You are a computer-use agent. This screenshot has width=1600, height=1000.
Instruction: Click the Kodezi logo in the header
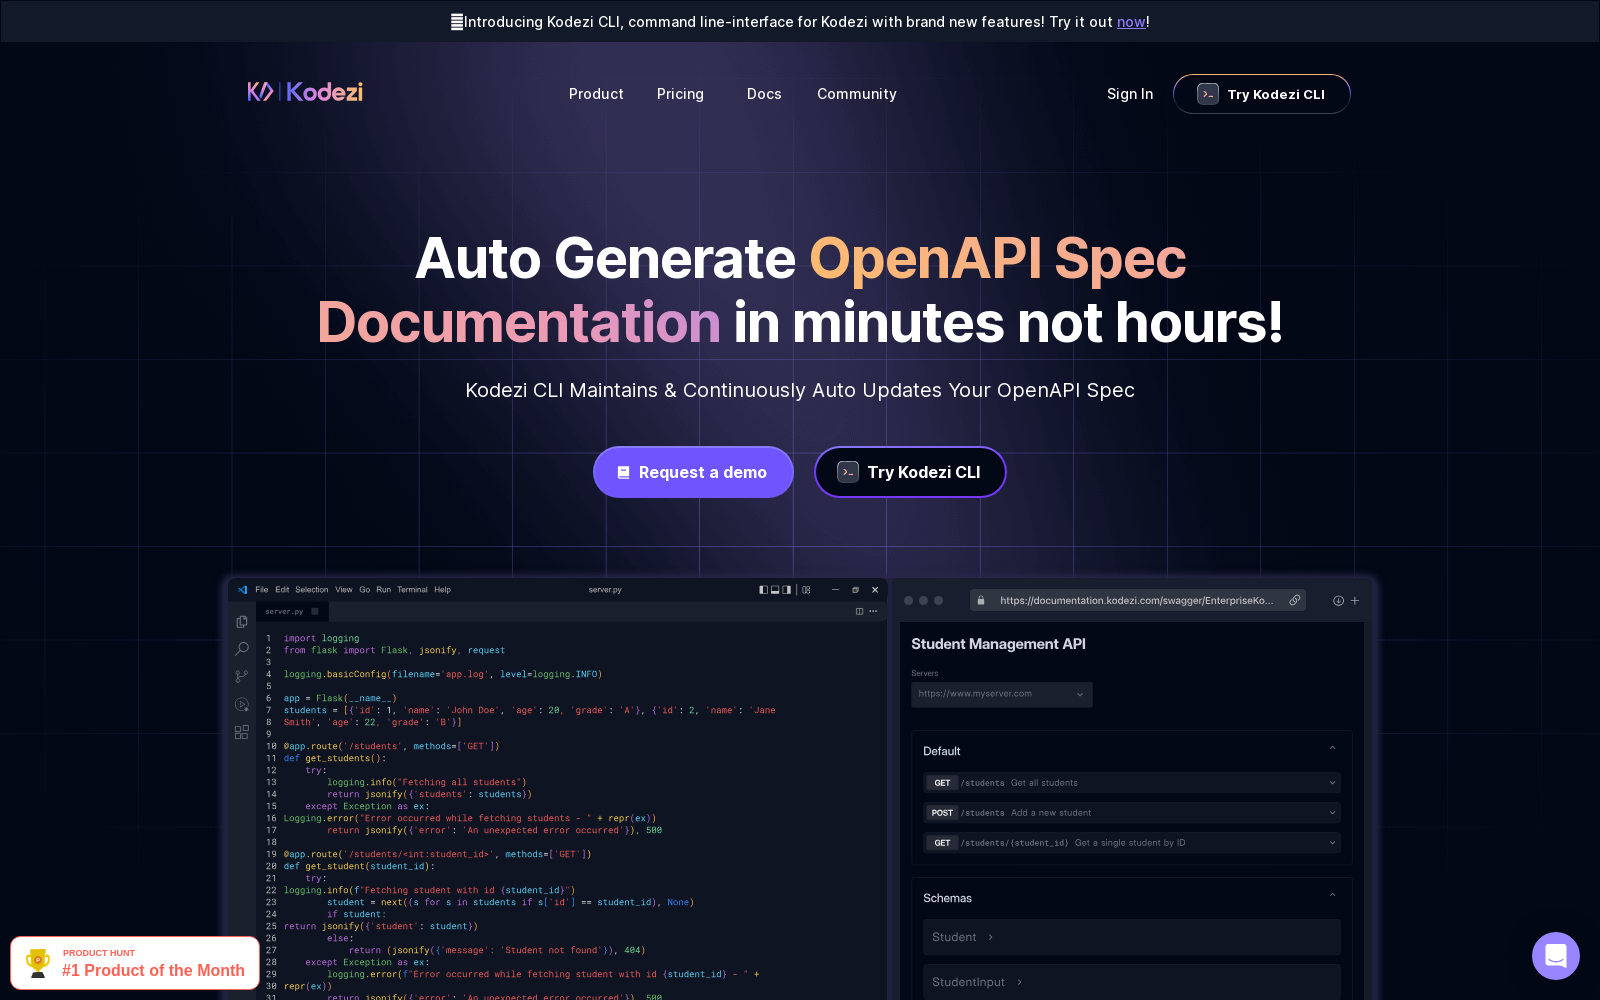pyautogui.click(x=305, y=92)
